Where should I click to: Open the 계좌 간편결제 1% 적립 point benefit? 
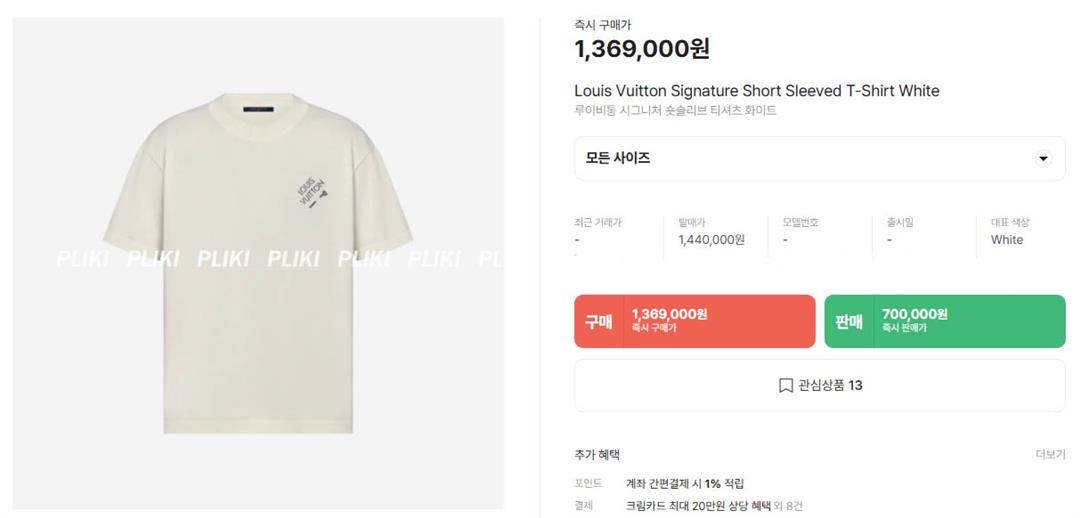[x=685, y=484]
